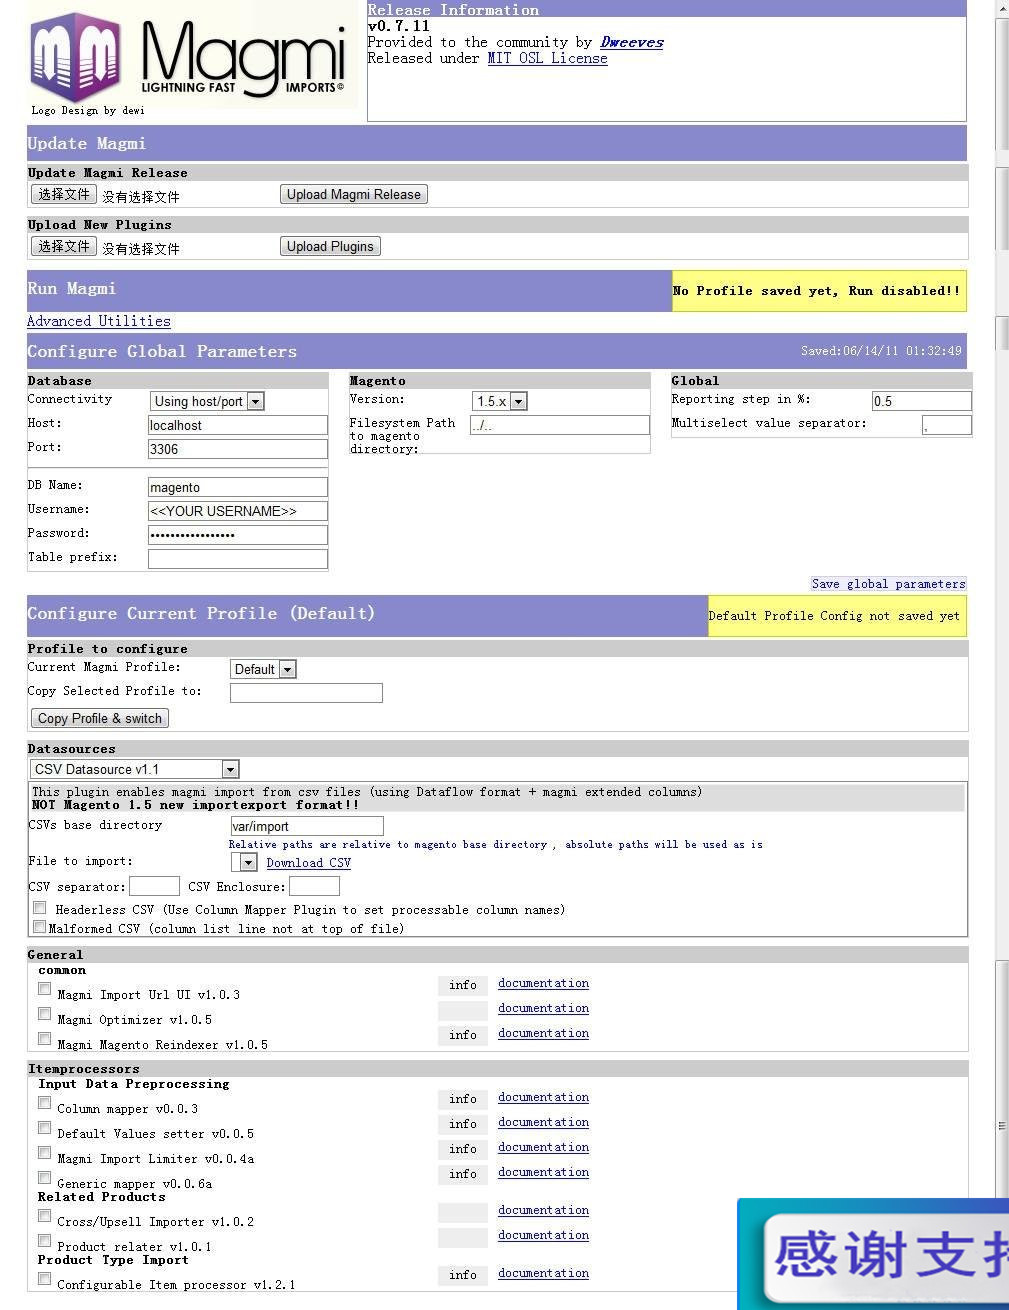Click the 'Default Profile Config not saved yet' notice

point(837,616)
